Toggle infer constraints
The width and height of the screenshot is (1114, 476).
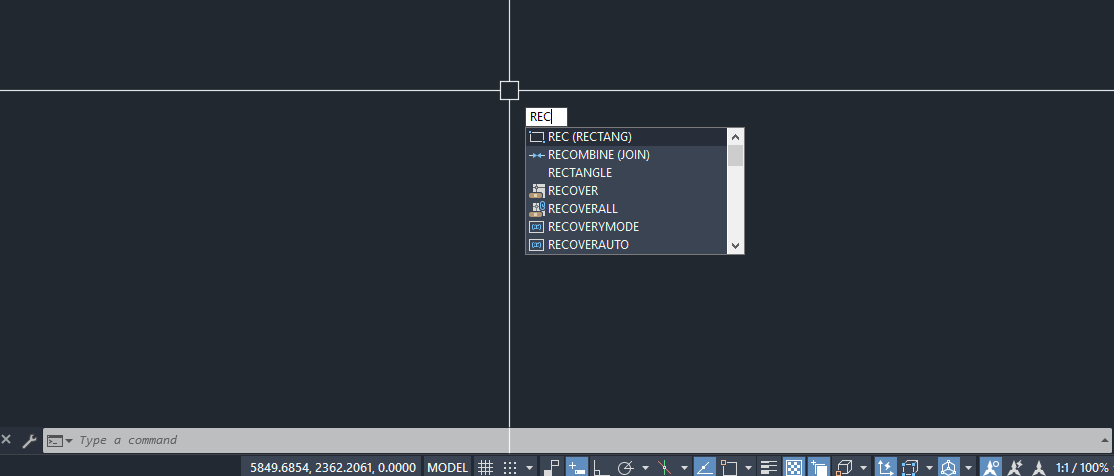[x=551, y=467]
